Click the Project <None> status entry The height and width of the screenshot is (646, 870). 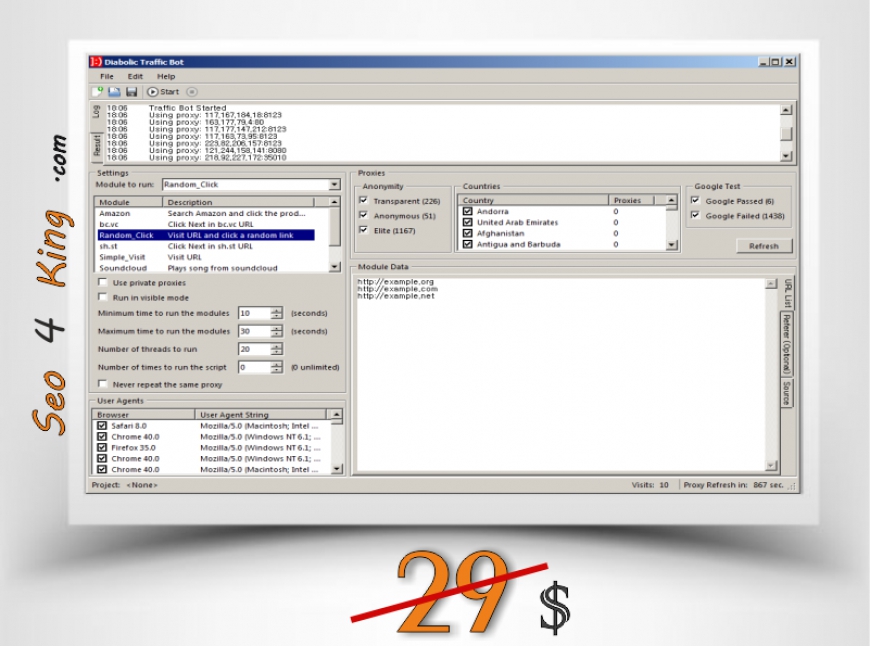pyautogui.click(x=124, y=484)
